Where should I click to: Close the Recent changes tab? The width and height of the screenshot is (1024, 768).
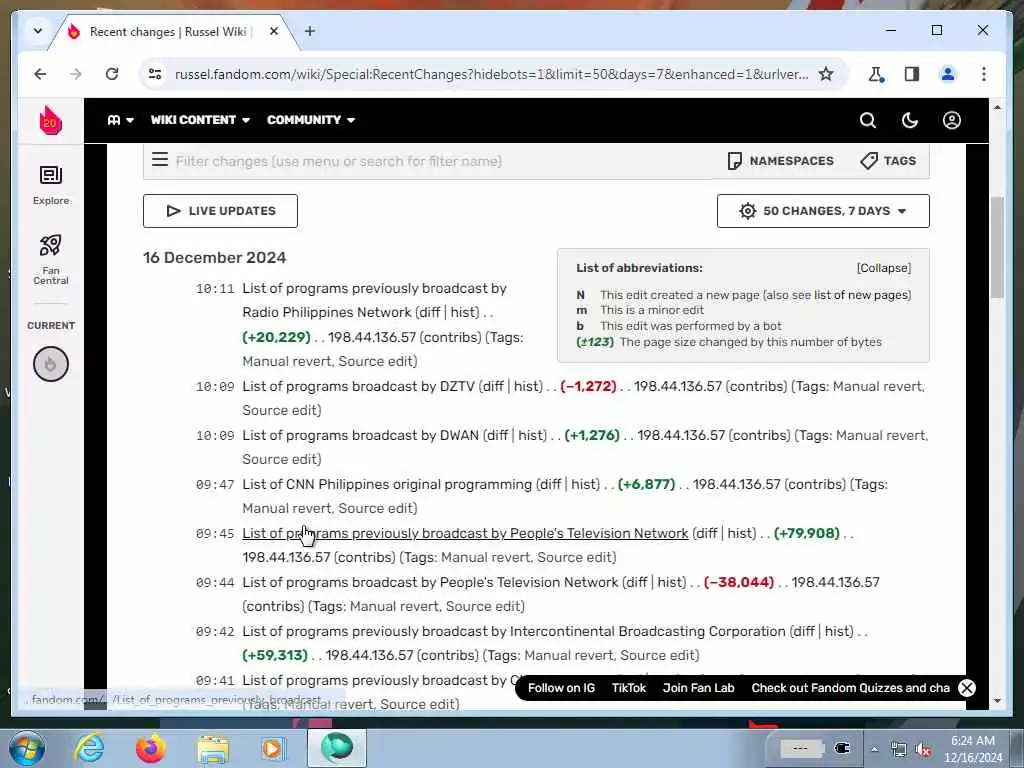click(x=274, y=31)
